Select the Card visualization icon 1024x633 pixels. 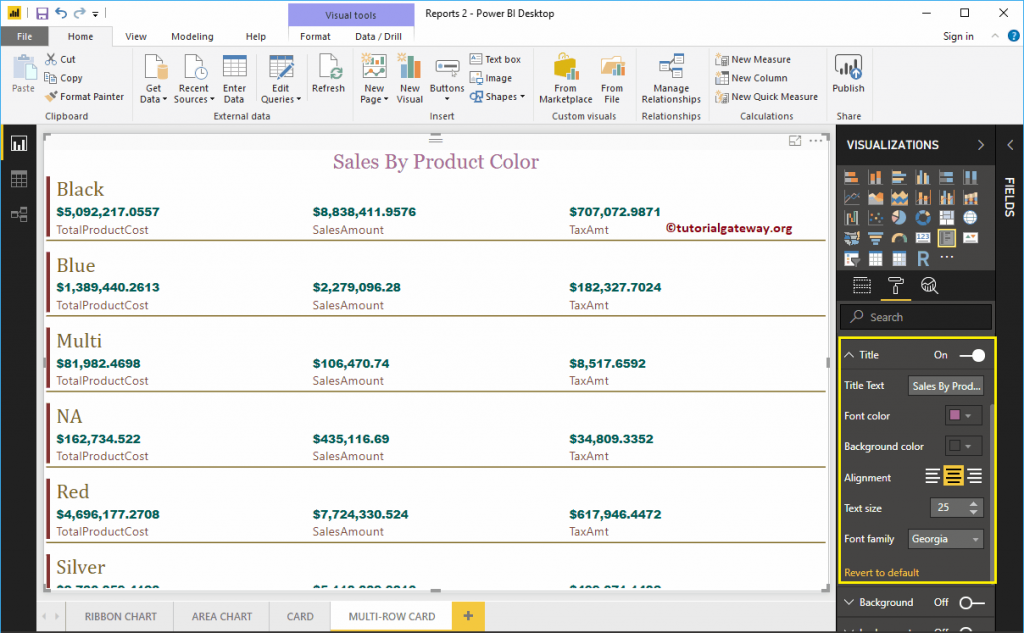[x=923, y=237]
